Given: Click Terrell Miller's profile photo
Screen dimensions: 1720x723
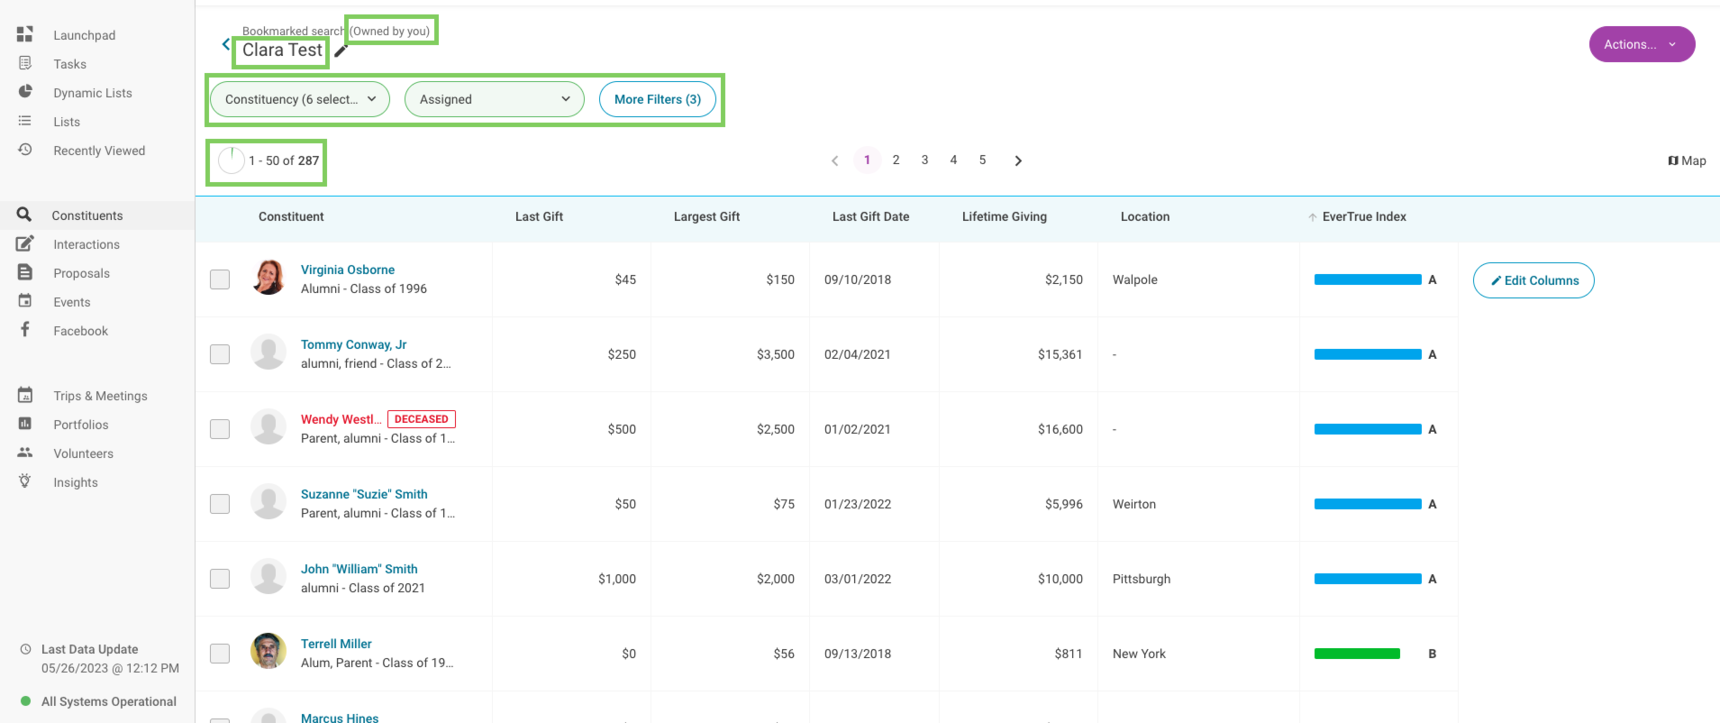Looking at the screenshot, I should [268, 651].
